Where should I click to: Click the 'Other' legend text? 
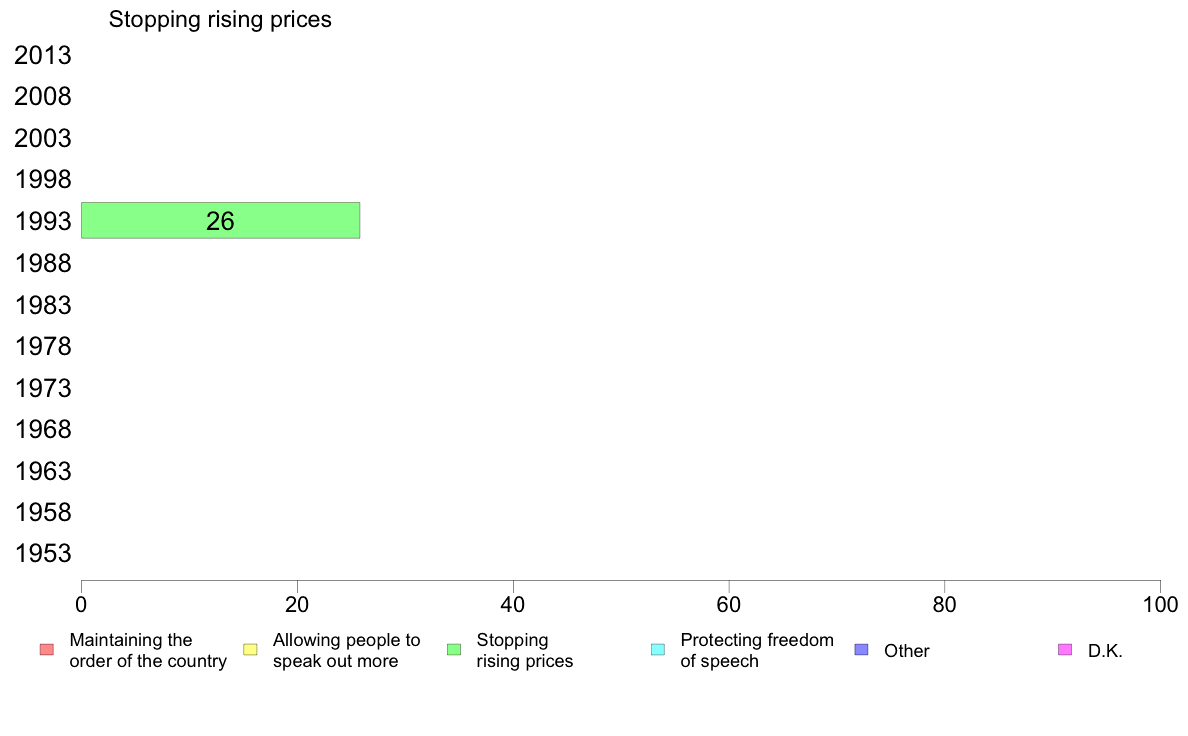tap(906, 651)
